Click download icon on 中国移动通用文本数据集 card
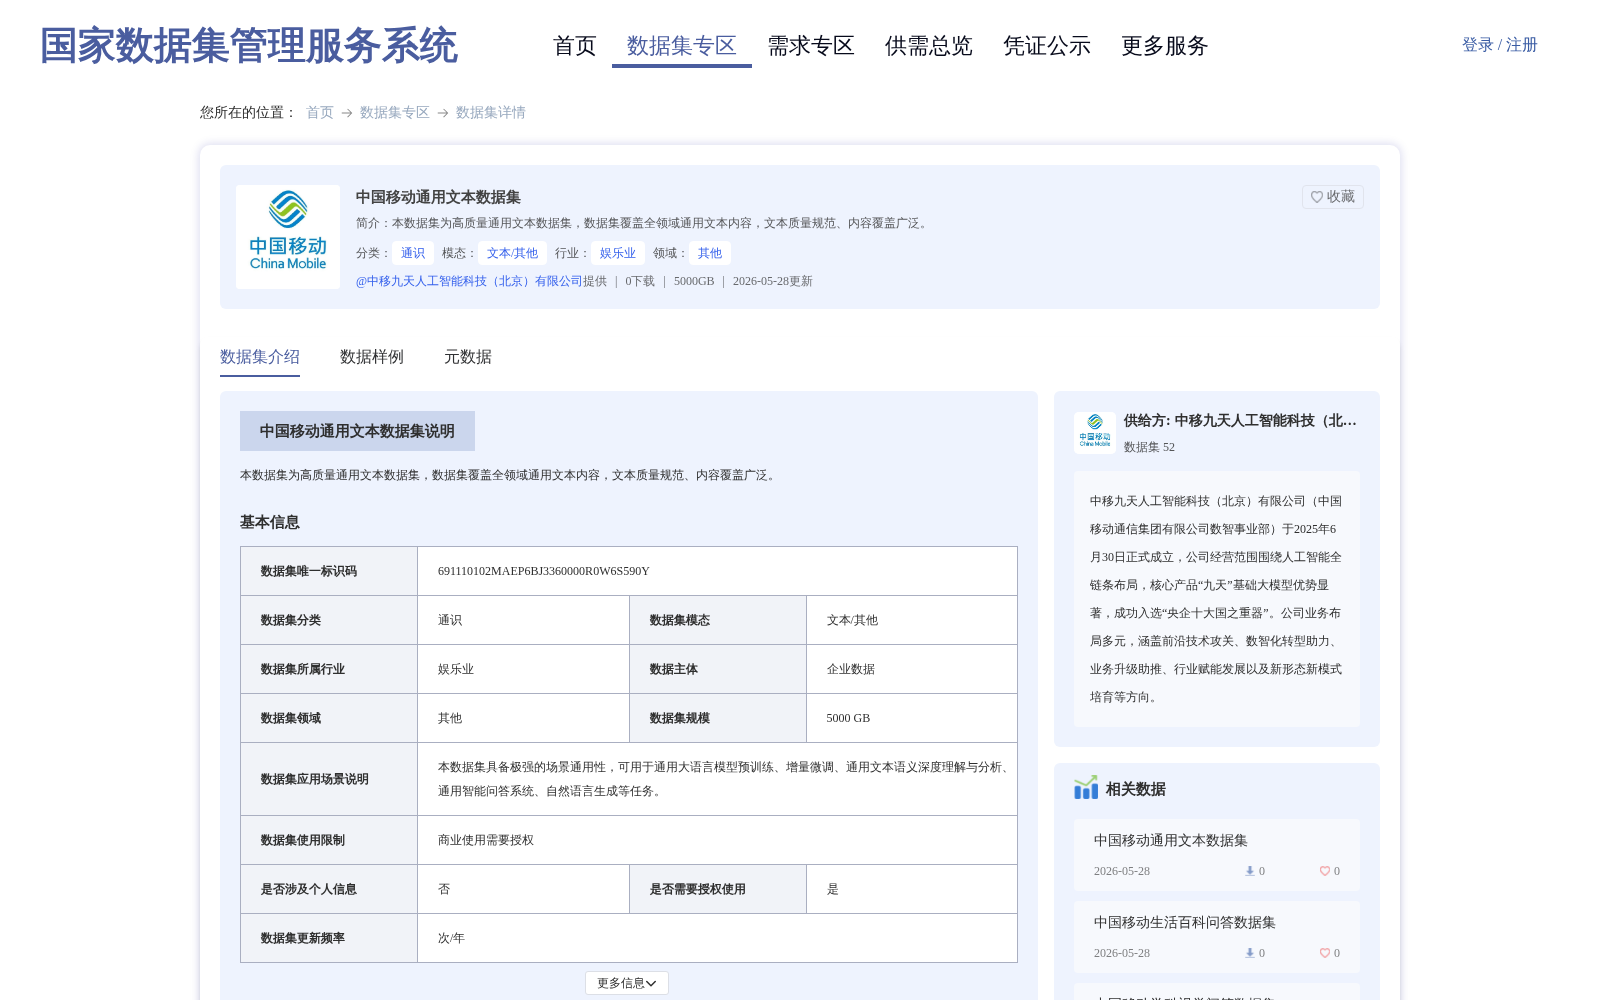The width and height of the screenshot is (1600, 1000). [x=1249, y=871]
